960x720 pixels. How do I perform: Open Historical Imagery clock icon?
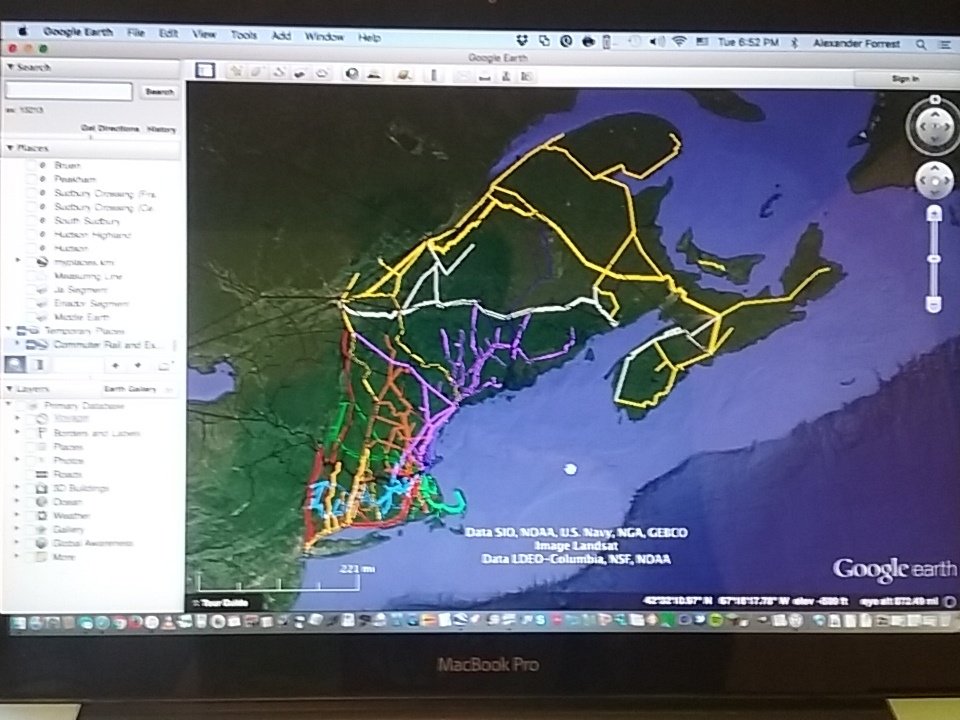tap(352, 74)
